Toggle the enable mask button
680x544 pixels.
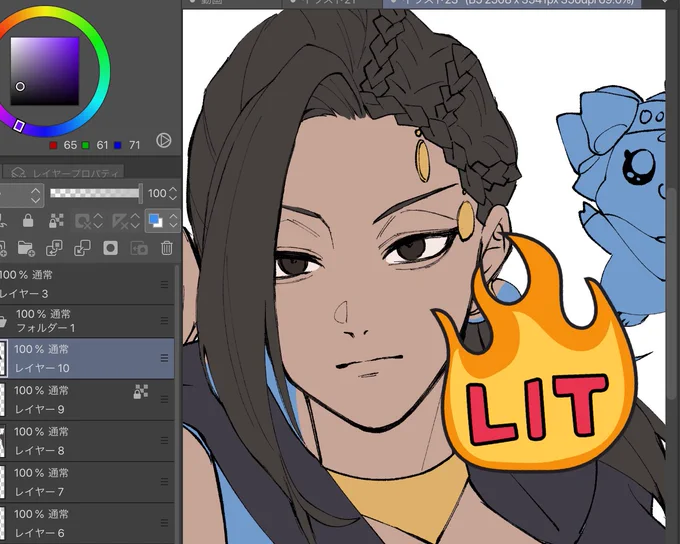[82, 221]
